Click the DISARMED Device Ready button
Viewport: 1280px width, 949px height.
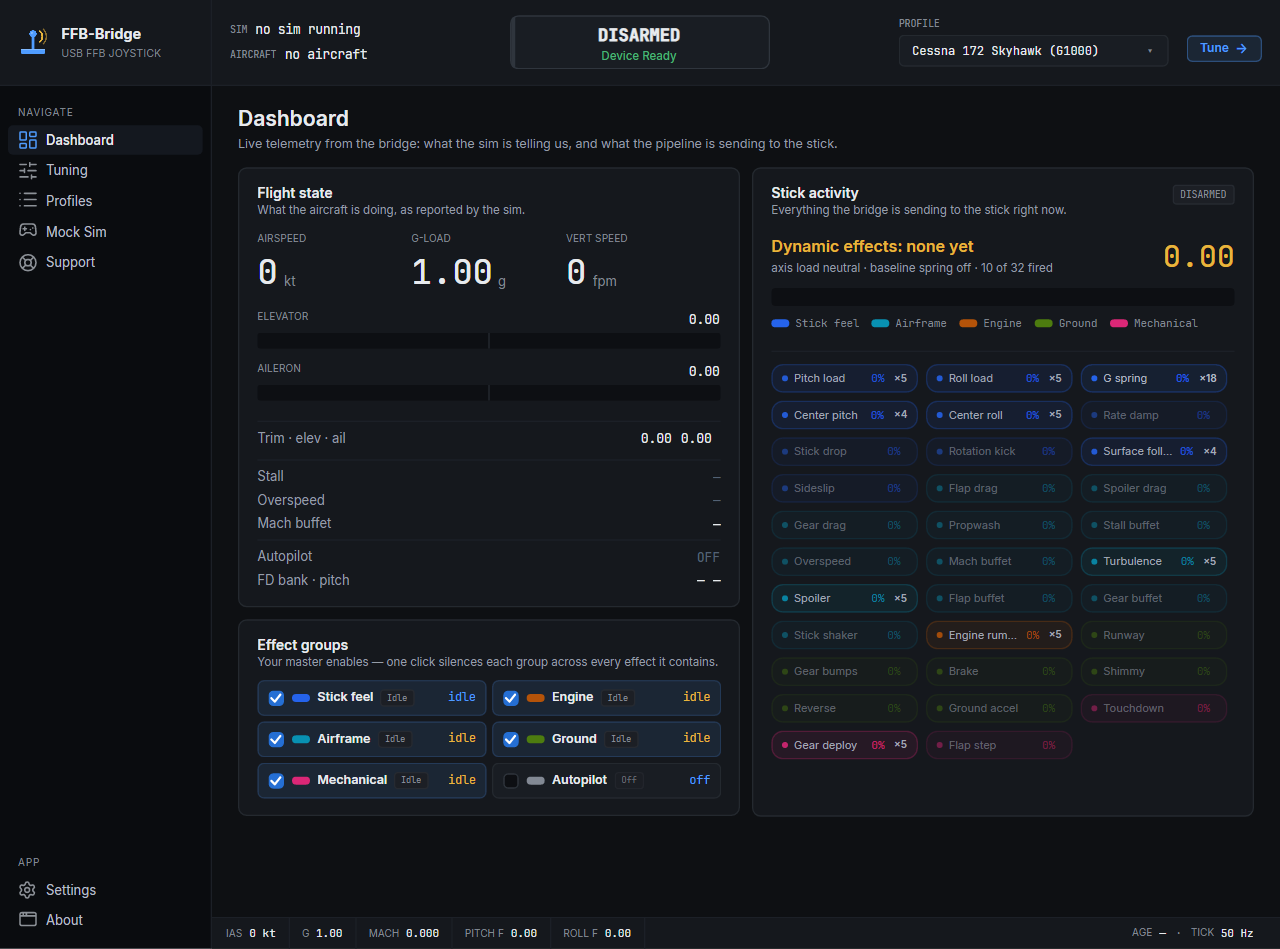point(640,43)
